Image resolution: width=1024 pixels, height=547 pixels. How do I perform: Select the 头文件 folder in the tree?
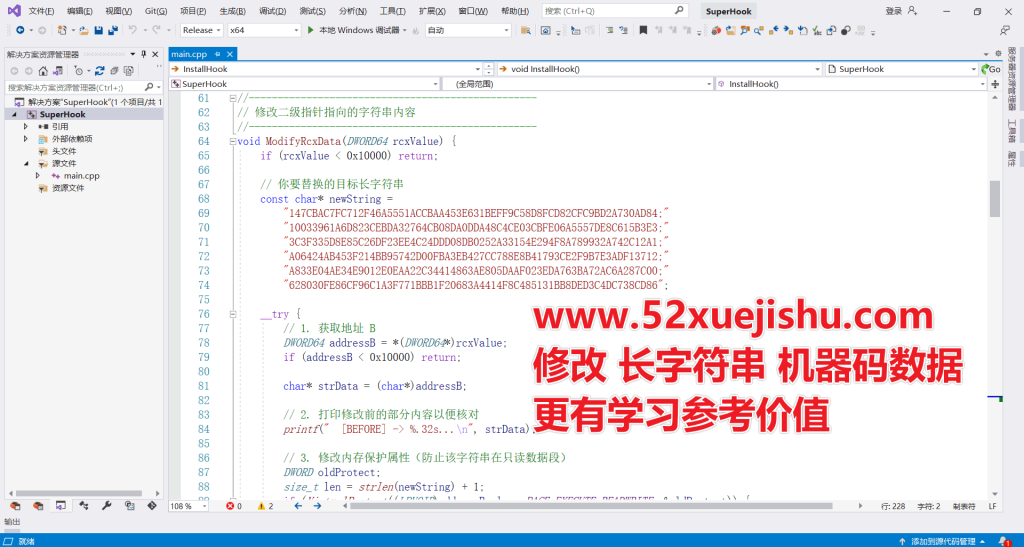(x=64, y=151)
